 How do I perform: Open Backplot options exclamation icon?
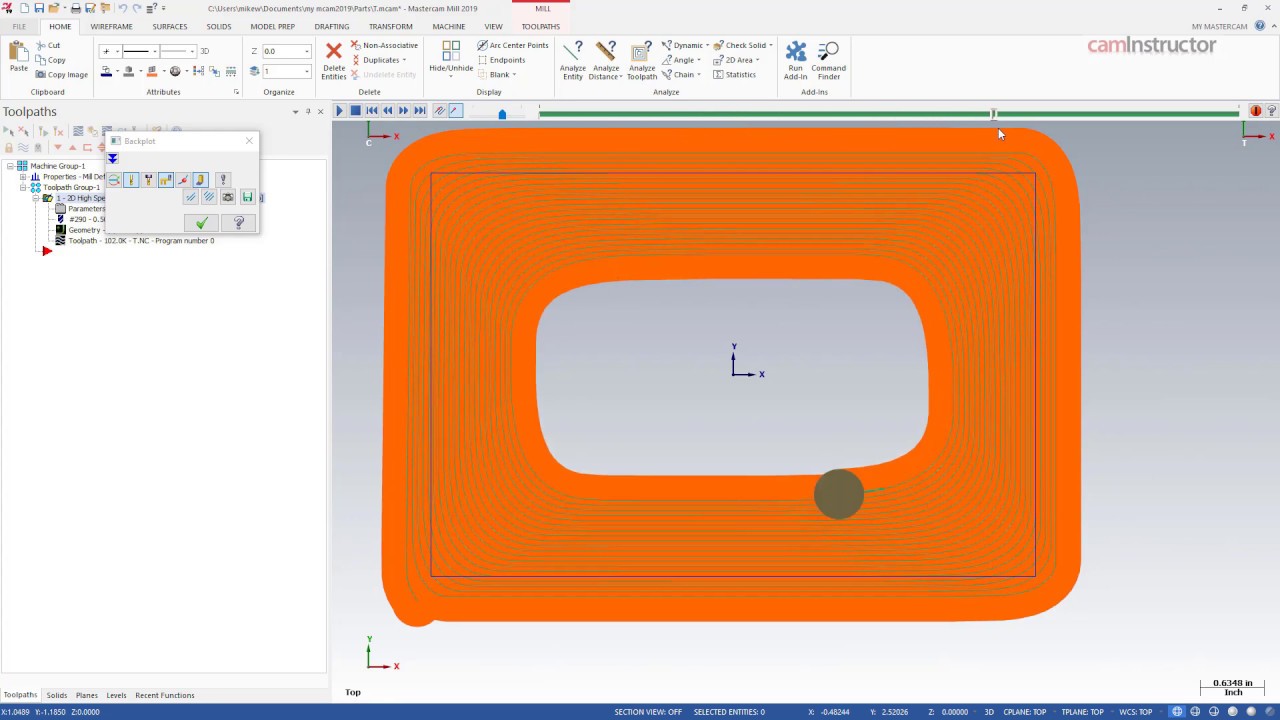tap(223, 180)
